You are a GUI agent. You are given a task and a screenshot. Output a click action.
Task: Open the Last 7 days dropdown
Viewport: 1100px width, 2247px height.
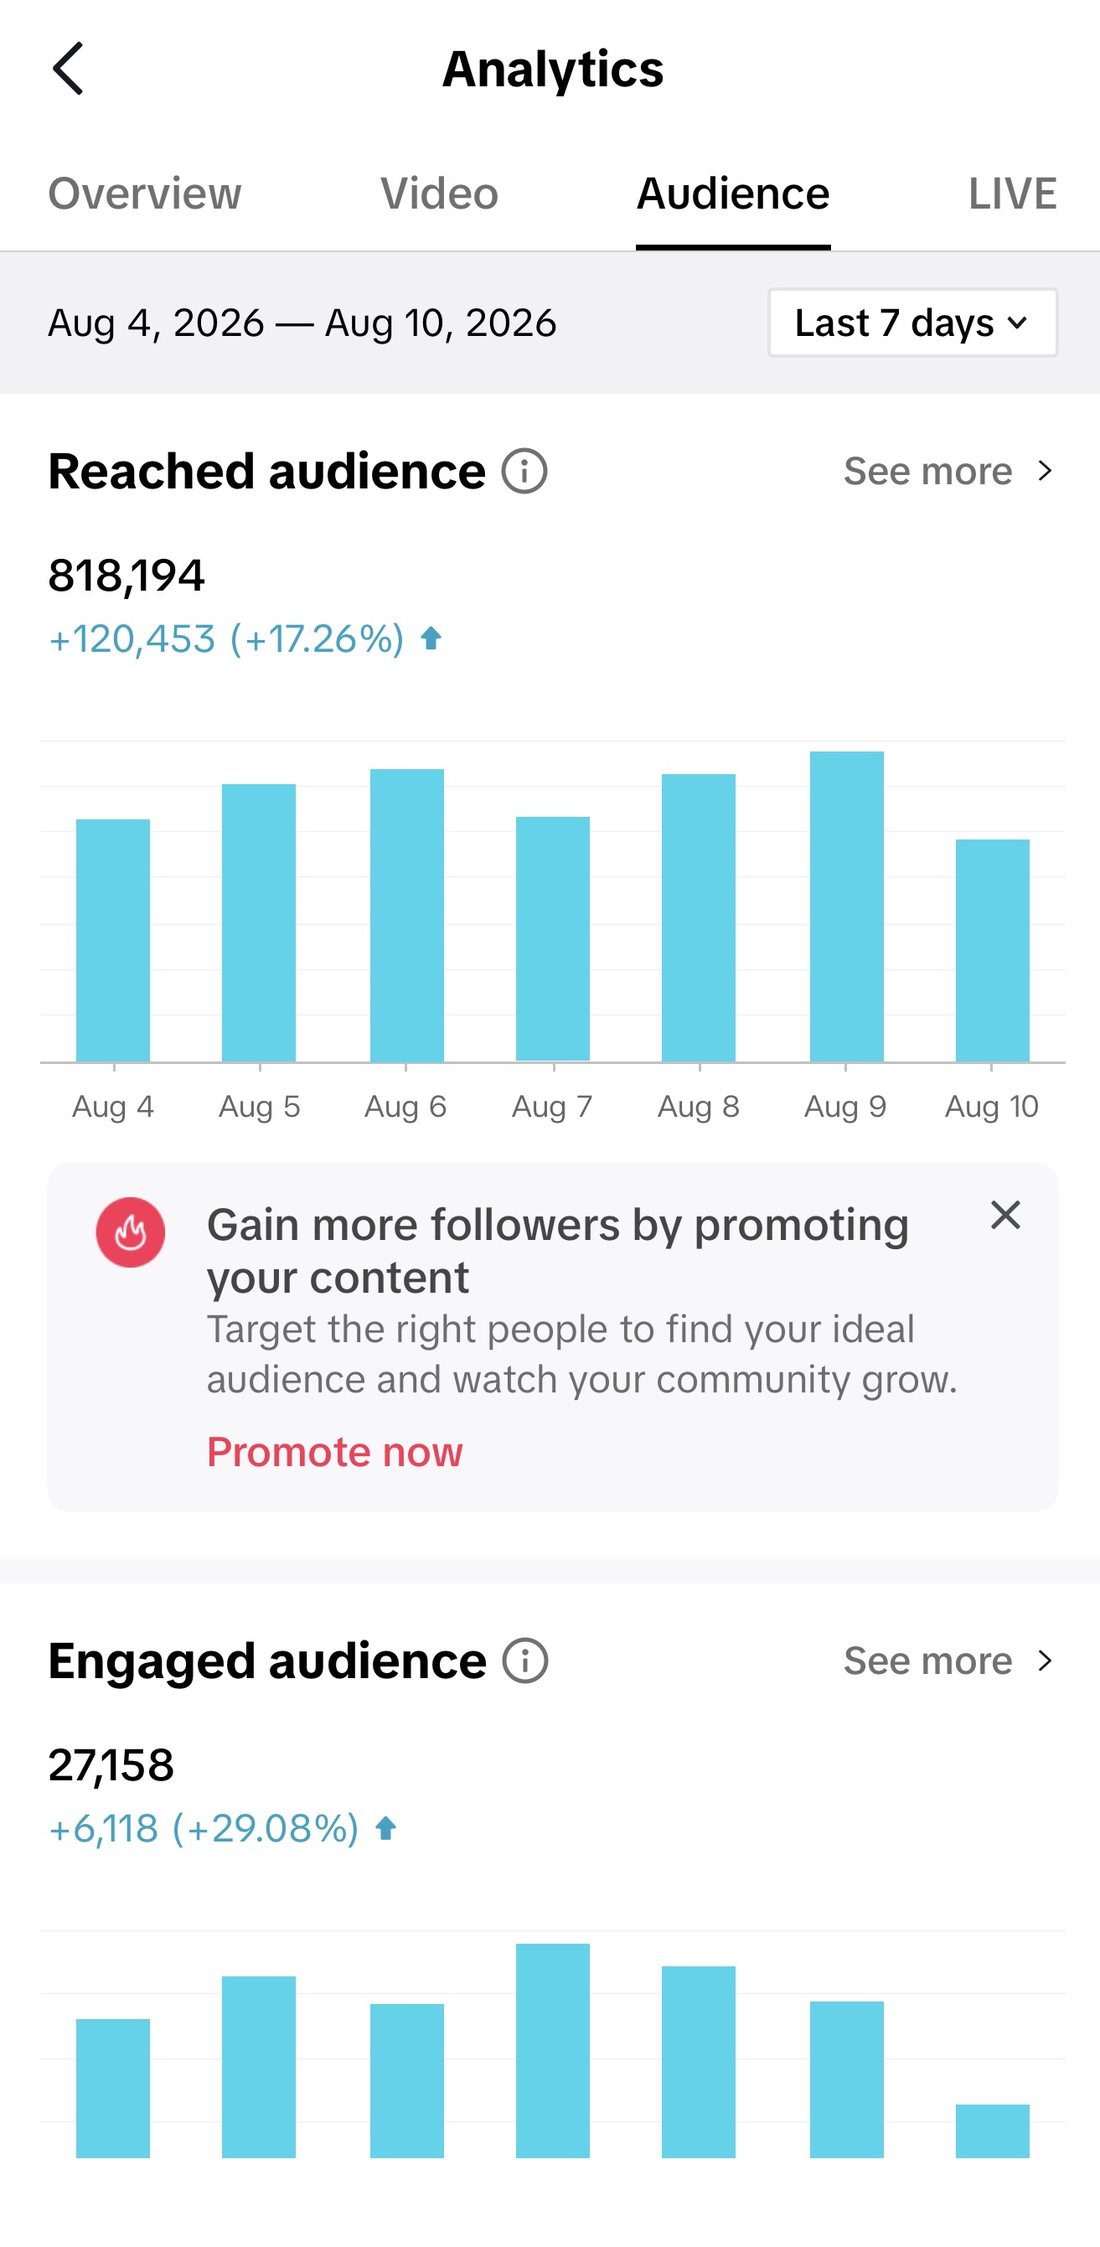pyautogui.click(x=912, y=323)
